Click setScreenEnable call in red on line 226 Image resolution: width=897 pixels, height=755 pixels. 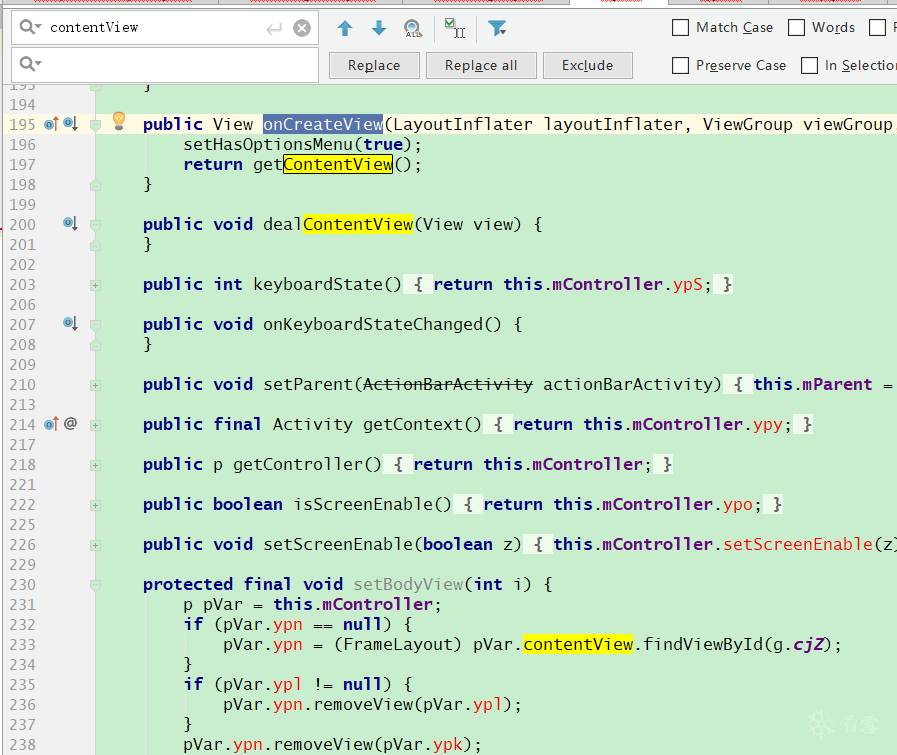point(797,545)
